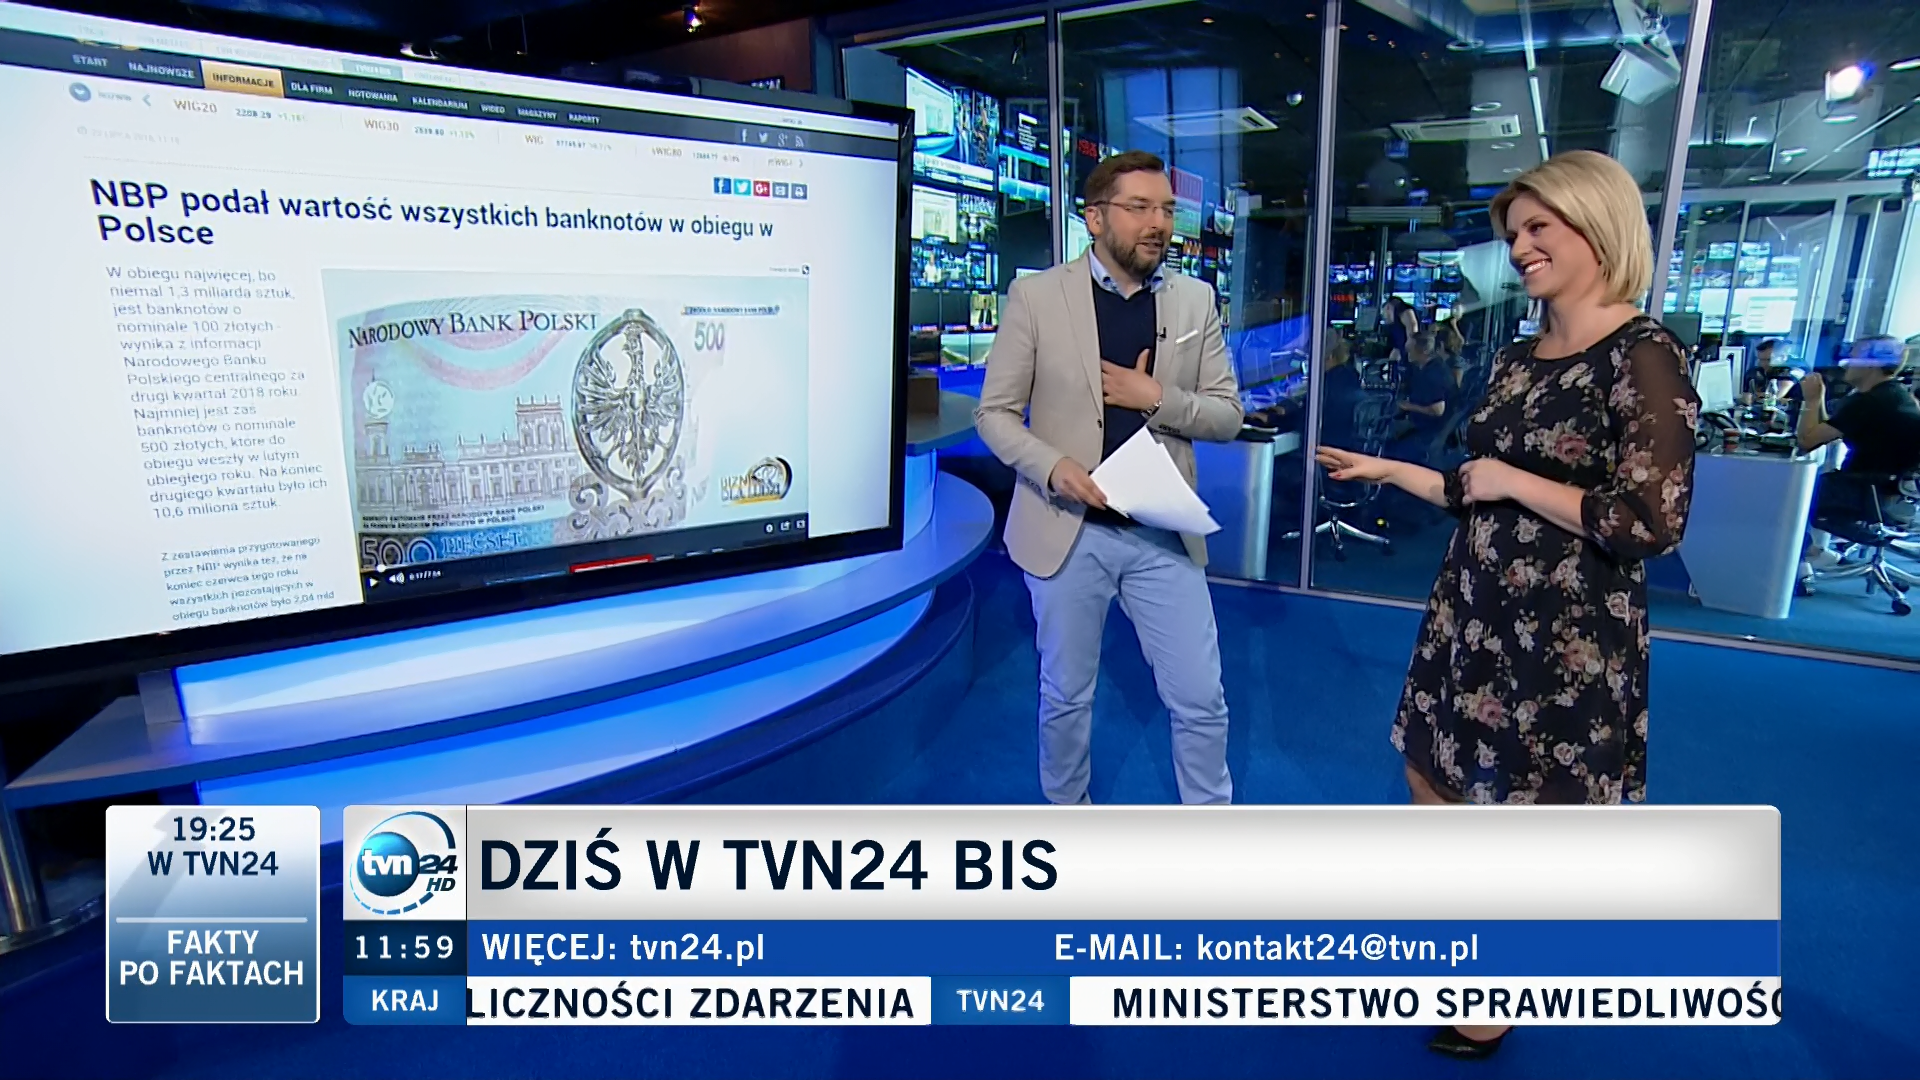Click the fullscreen icon on the video player

800,524
